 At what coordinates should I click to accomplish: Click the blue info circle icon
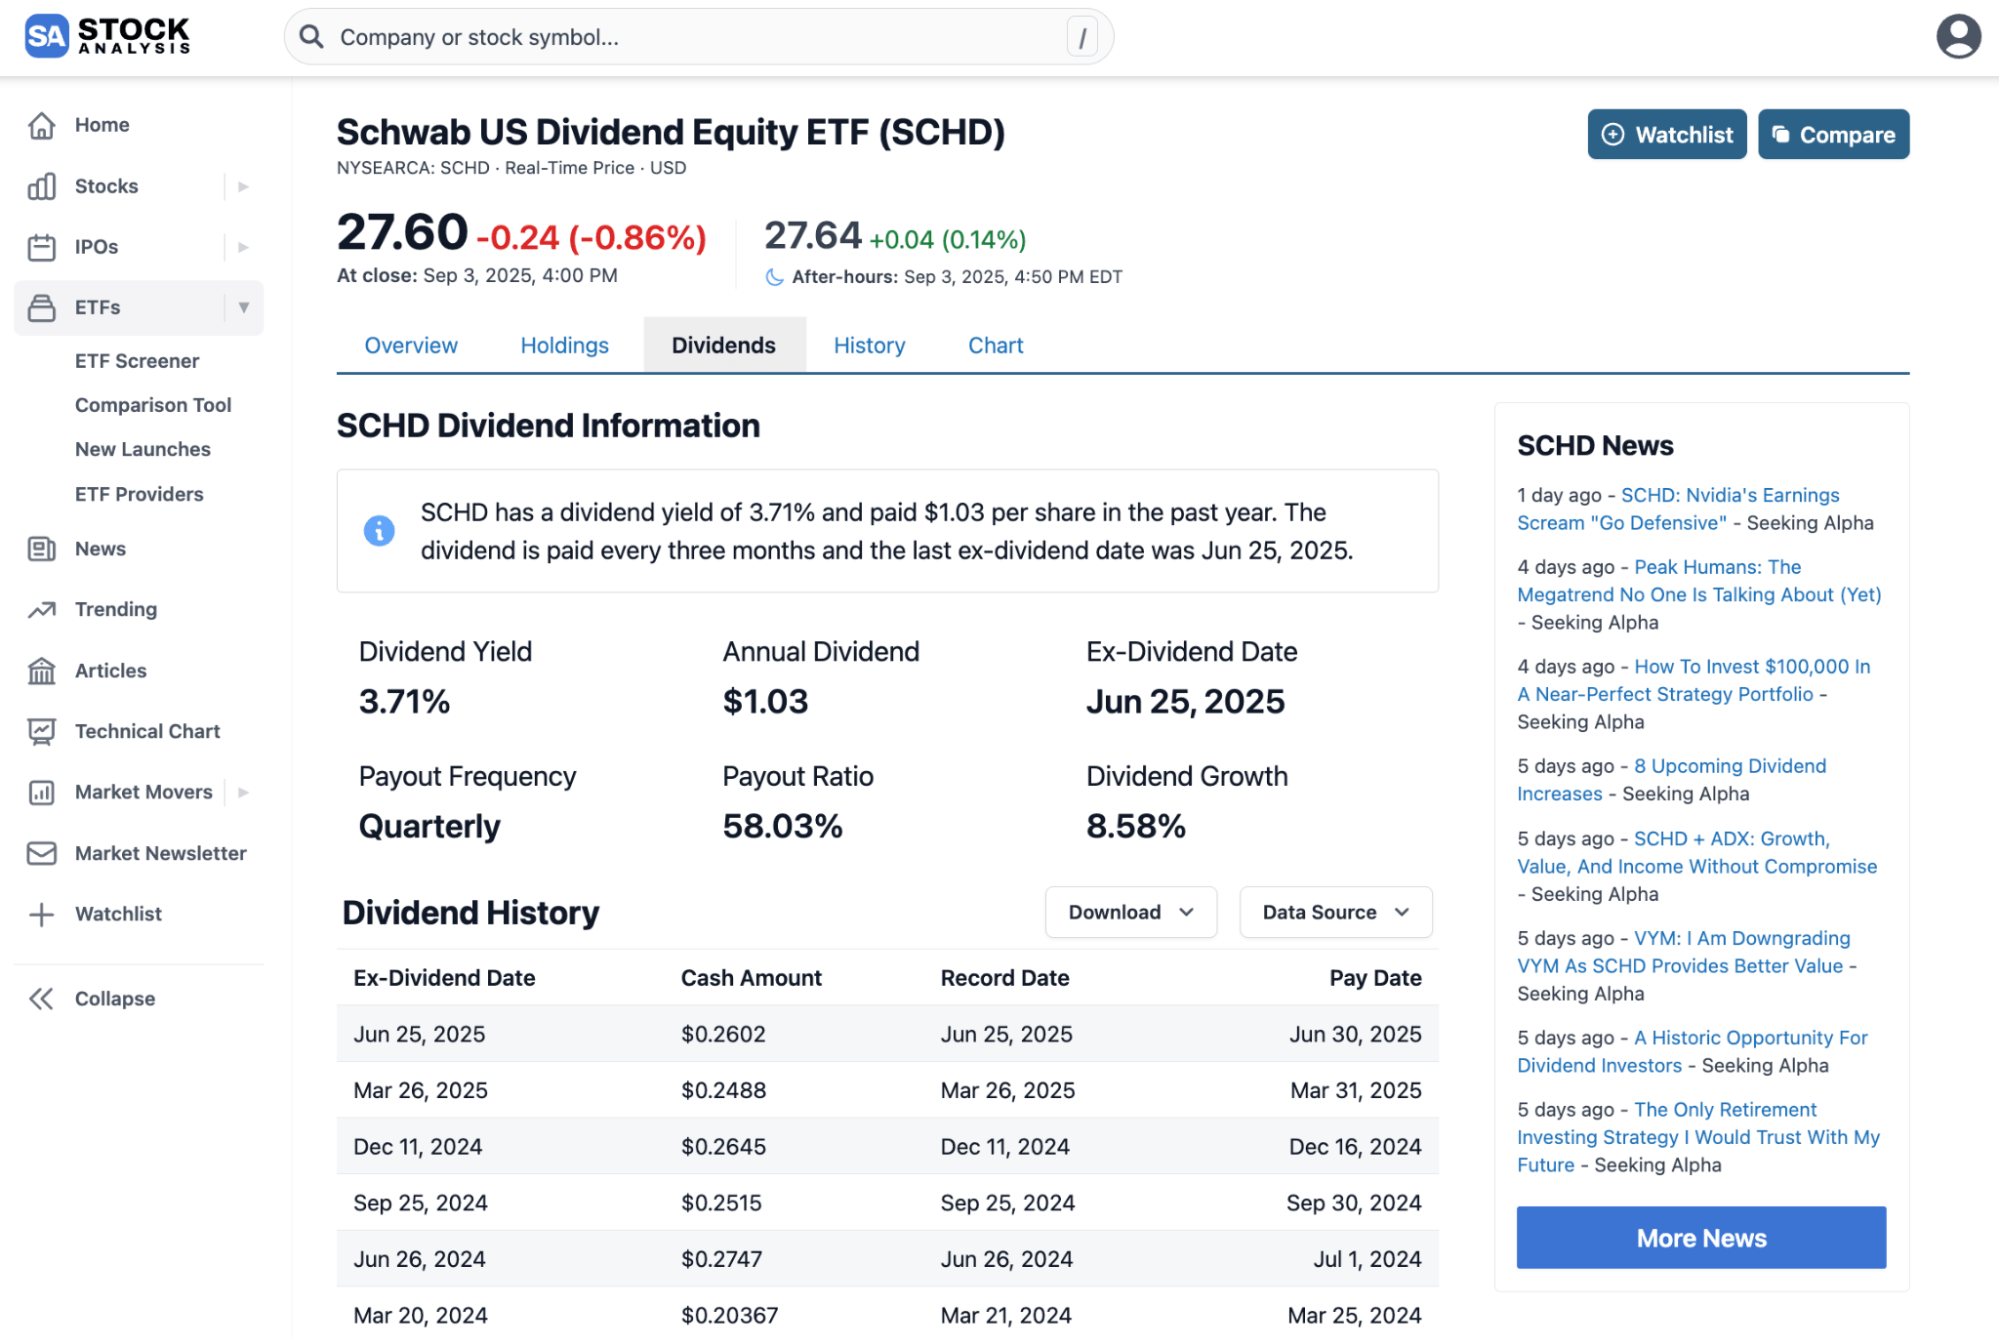point(379,531)
